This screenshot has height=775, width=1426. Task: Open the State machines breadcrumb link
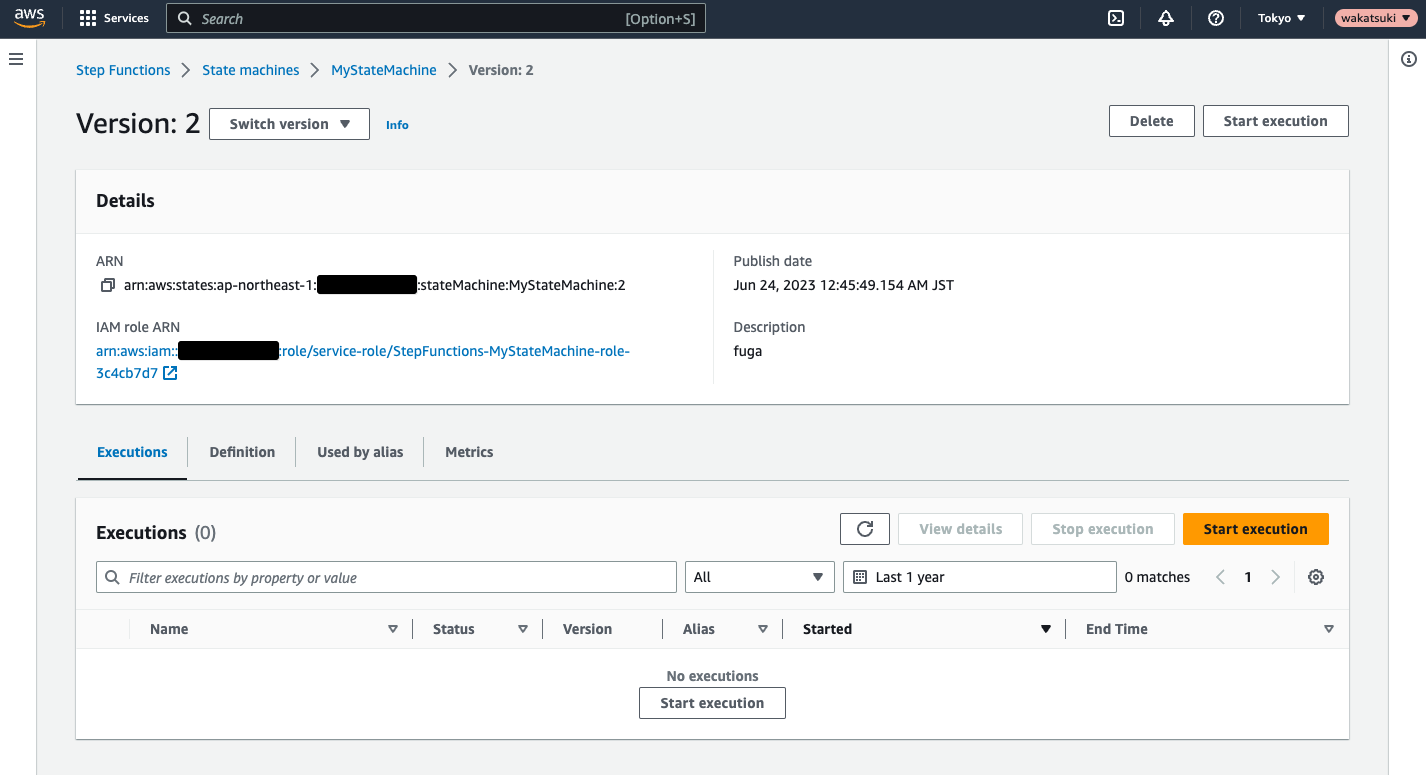pos(250,70)
